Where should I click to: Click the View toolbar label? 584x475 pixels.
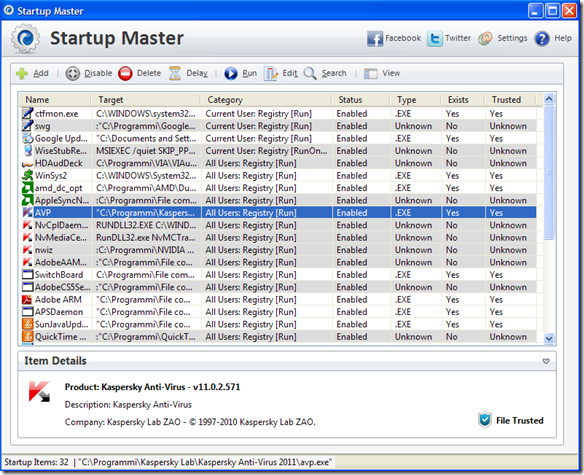391,73
